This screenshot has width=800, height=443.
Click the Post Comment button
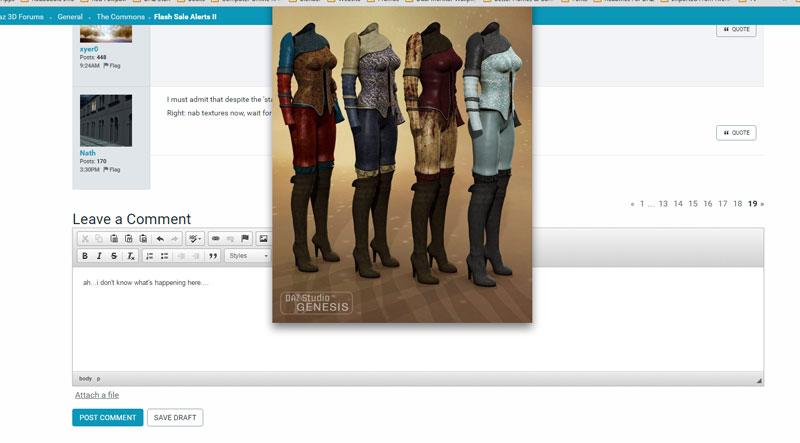point(108,417)
